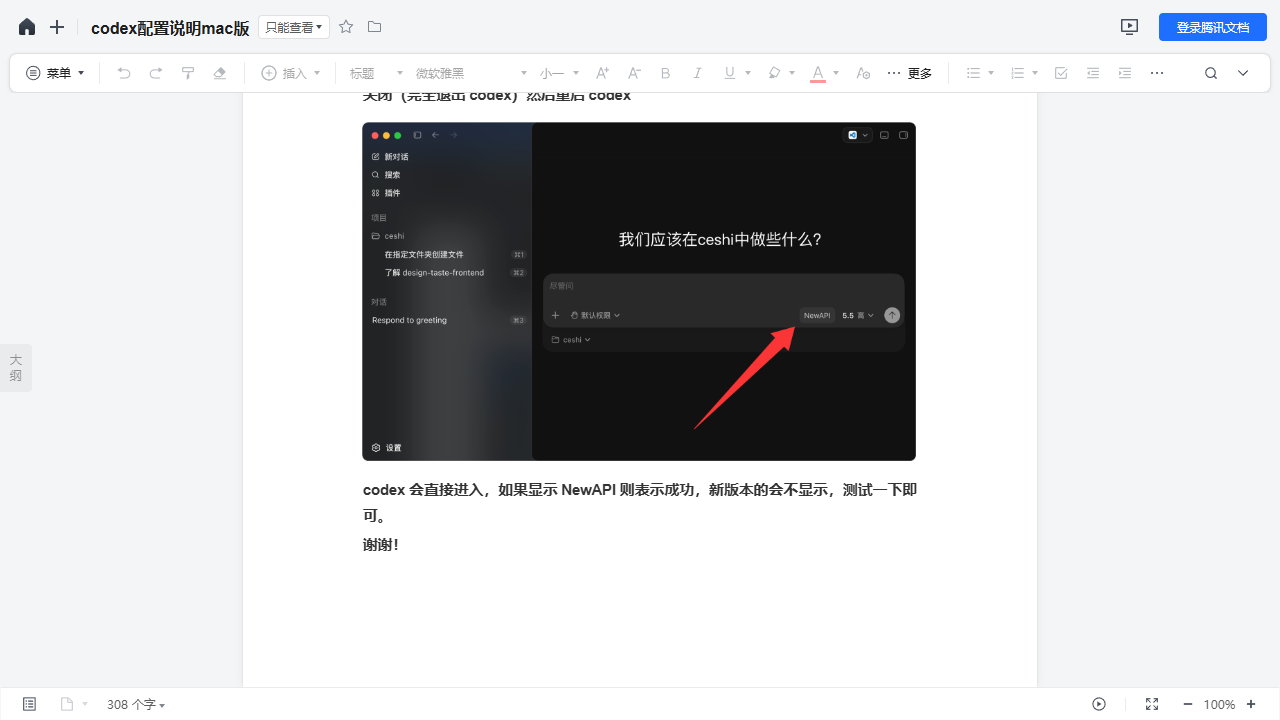Click the Undo arrow in toolbar
The image size is (1280, 720).
124,73
